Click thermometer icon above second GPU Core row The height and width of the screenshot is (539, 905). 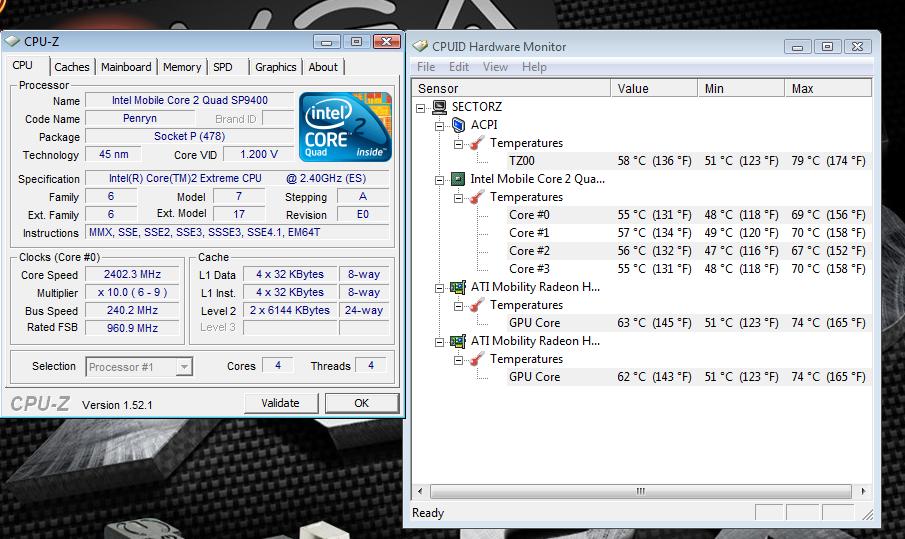(x=477, y=360)
